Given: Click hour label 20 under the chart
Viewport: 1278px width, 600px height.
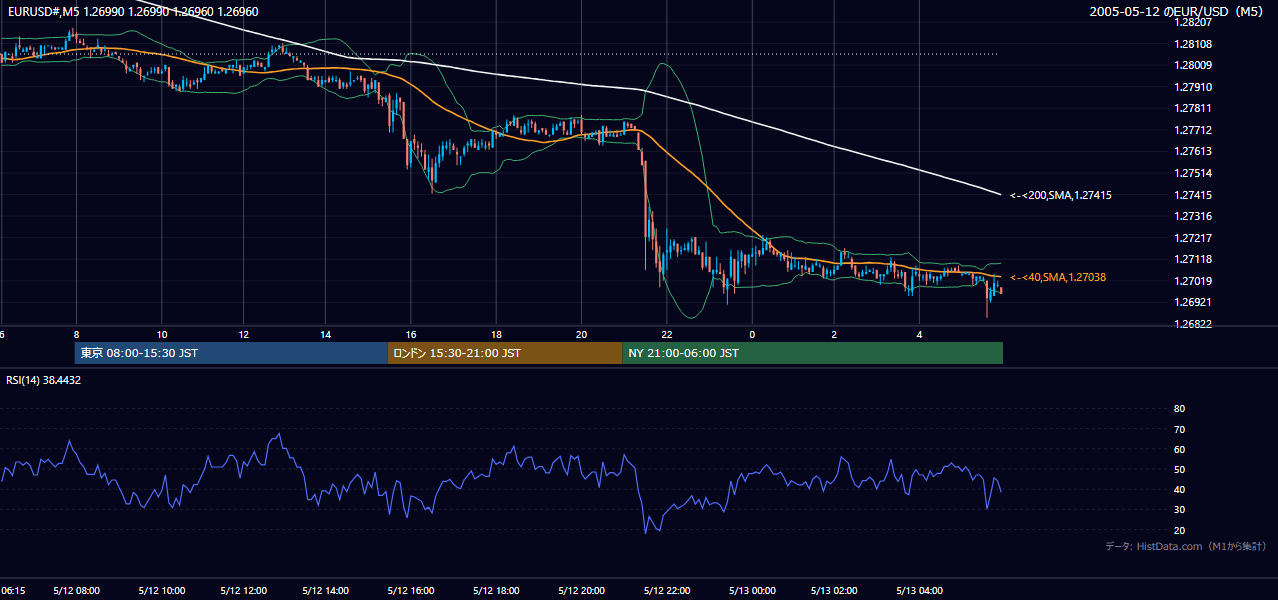Looking at the screenshot, I should [581, 335].
